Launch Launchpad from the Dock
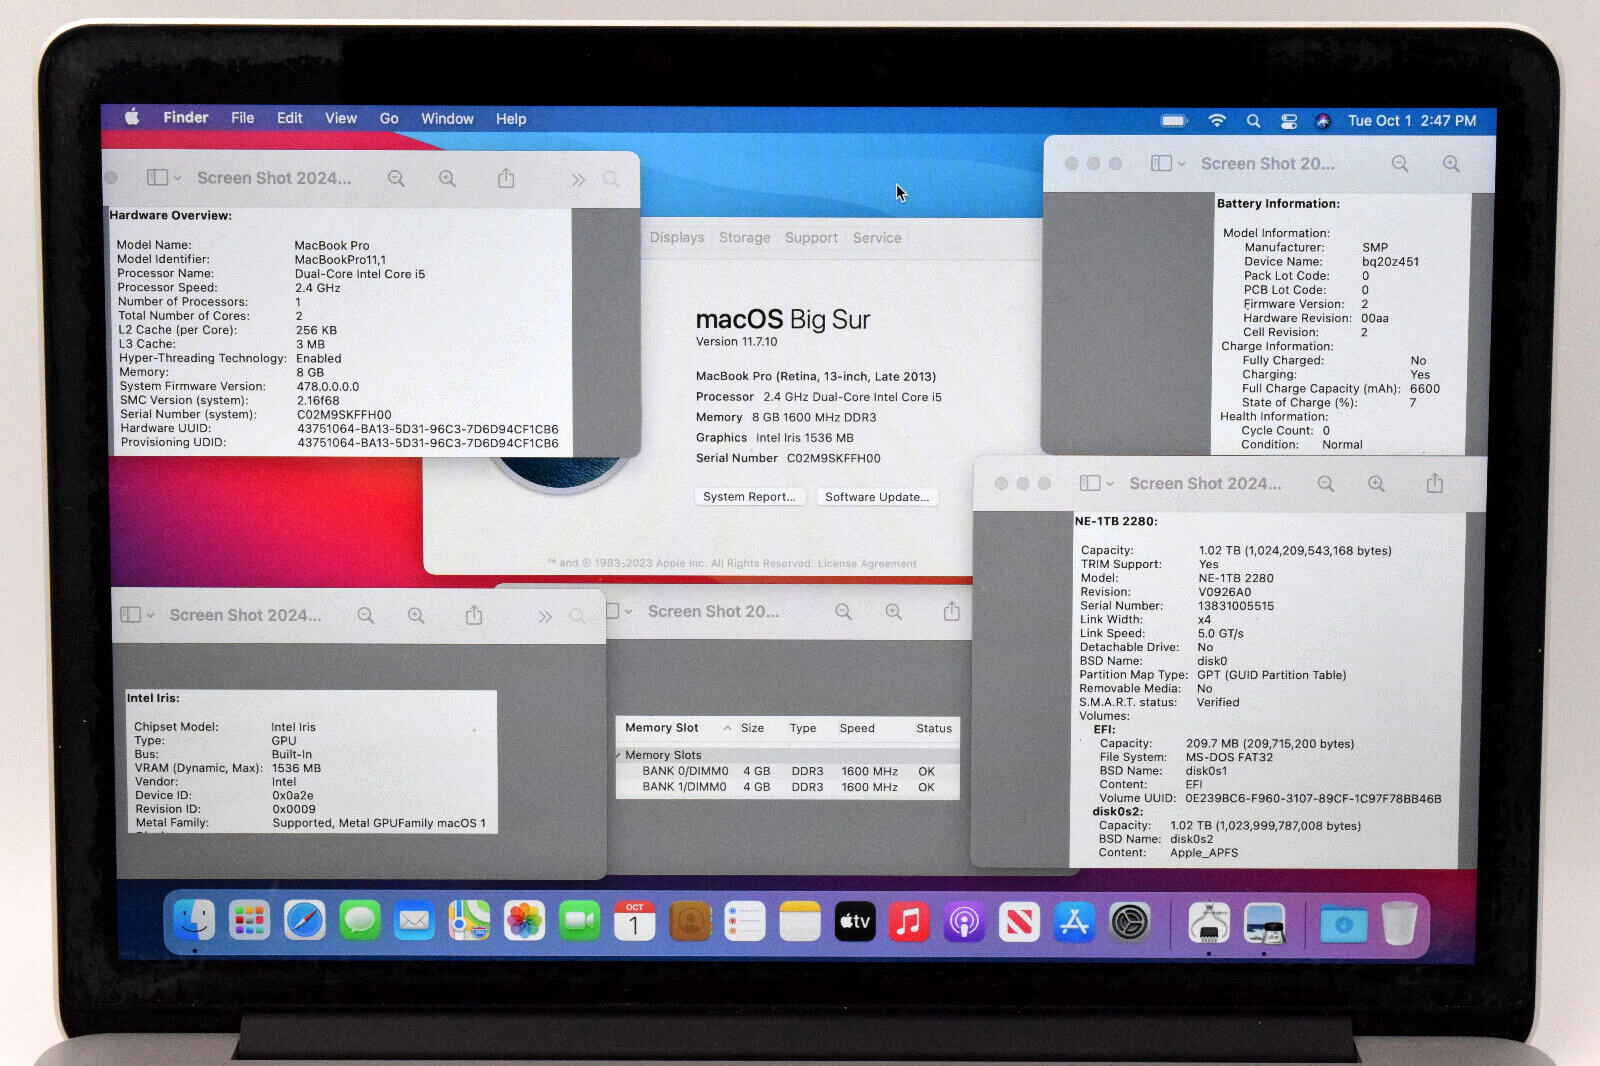Viewport: 1600px width, 1066px height. coord(249,921)
